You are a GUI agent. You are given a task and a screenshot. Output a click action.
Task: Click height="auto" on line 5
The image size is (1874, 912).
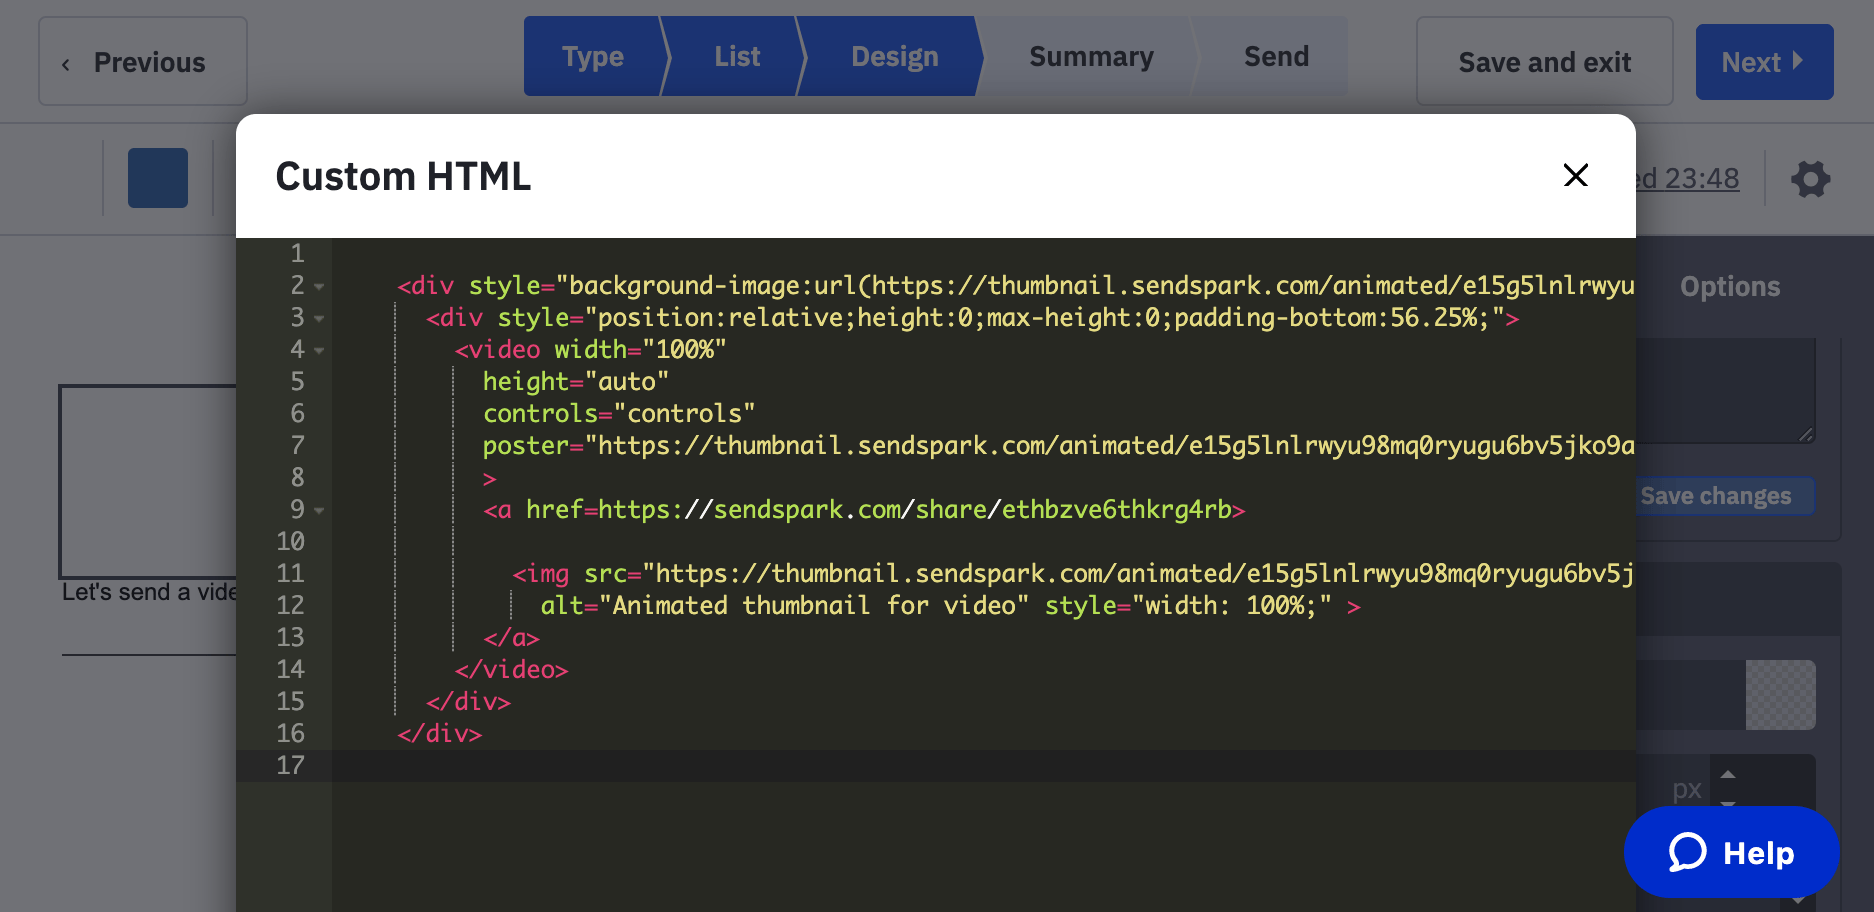pyautogui.click(x=576, y=382)
